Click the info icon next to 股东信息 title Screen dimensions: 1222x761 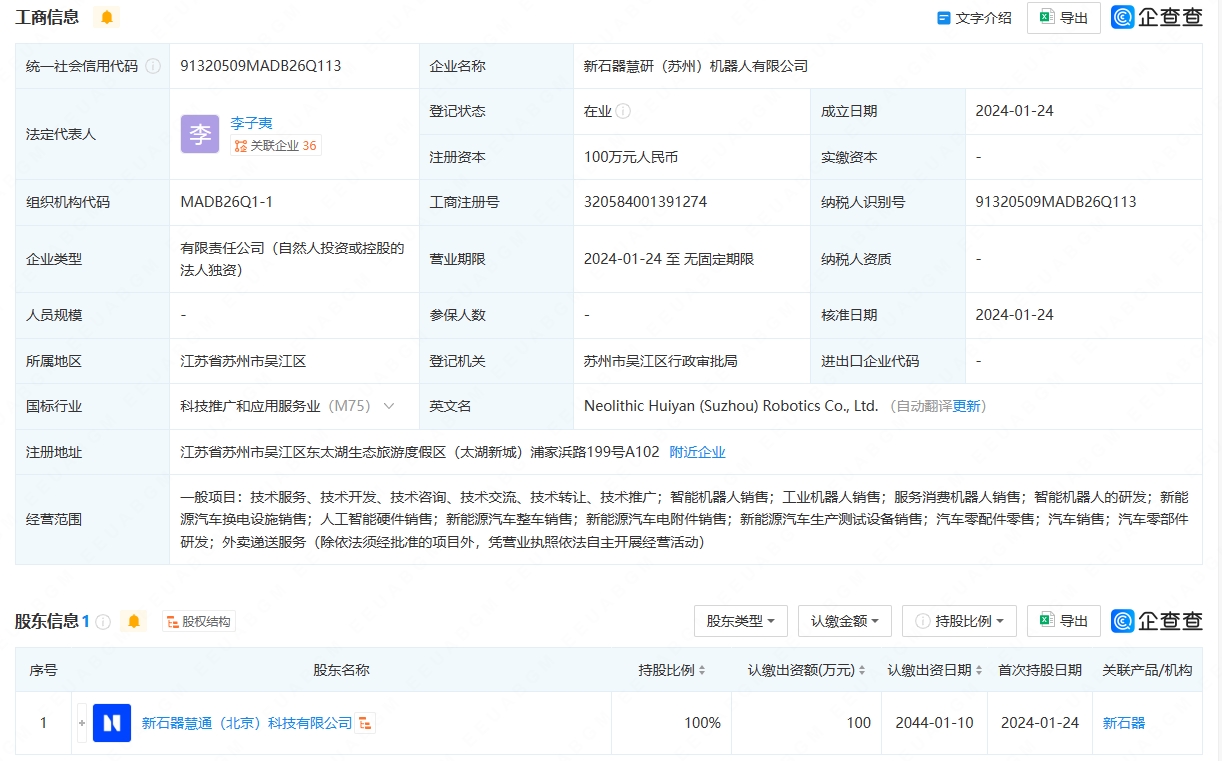pos(103,622)
